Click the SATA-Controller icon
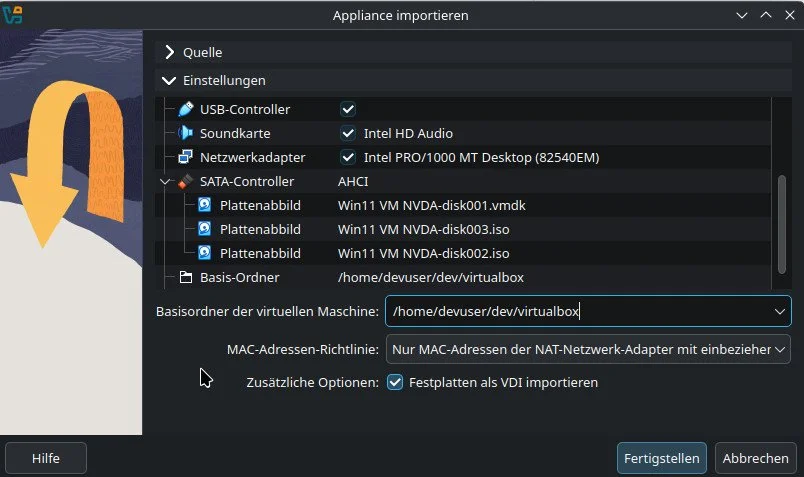Image resolution: width=804 pixels, height=477 pixels. pos(185,181)
